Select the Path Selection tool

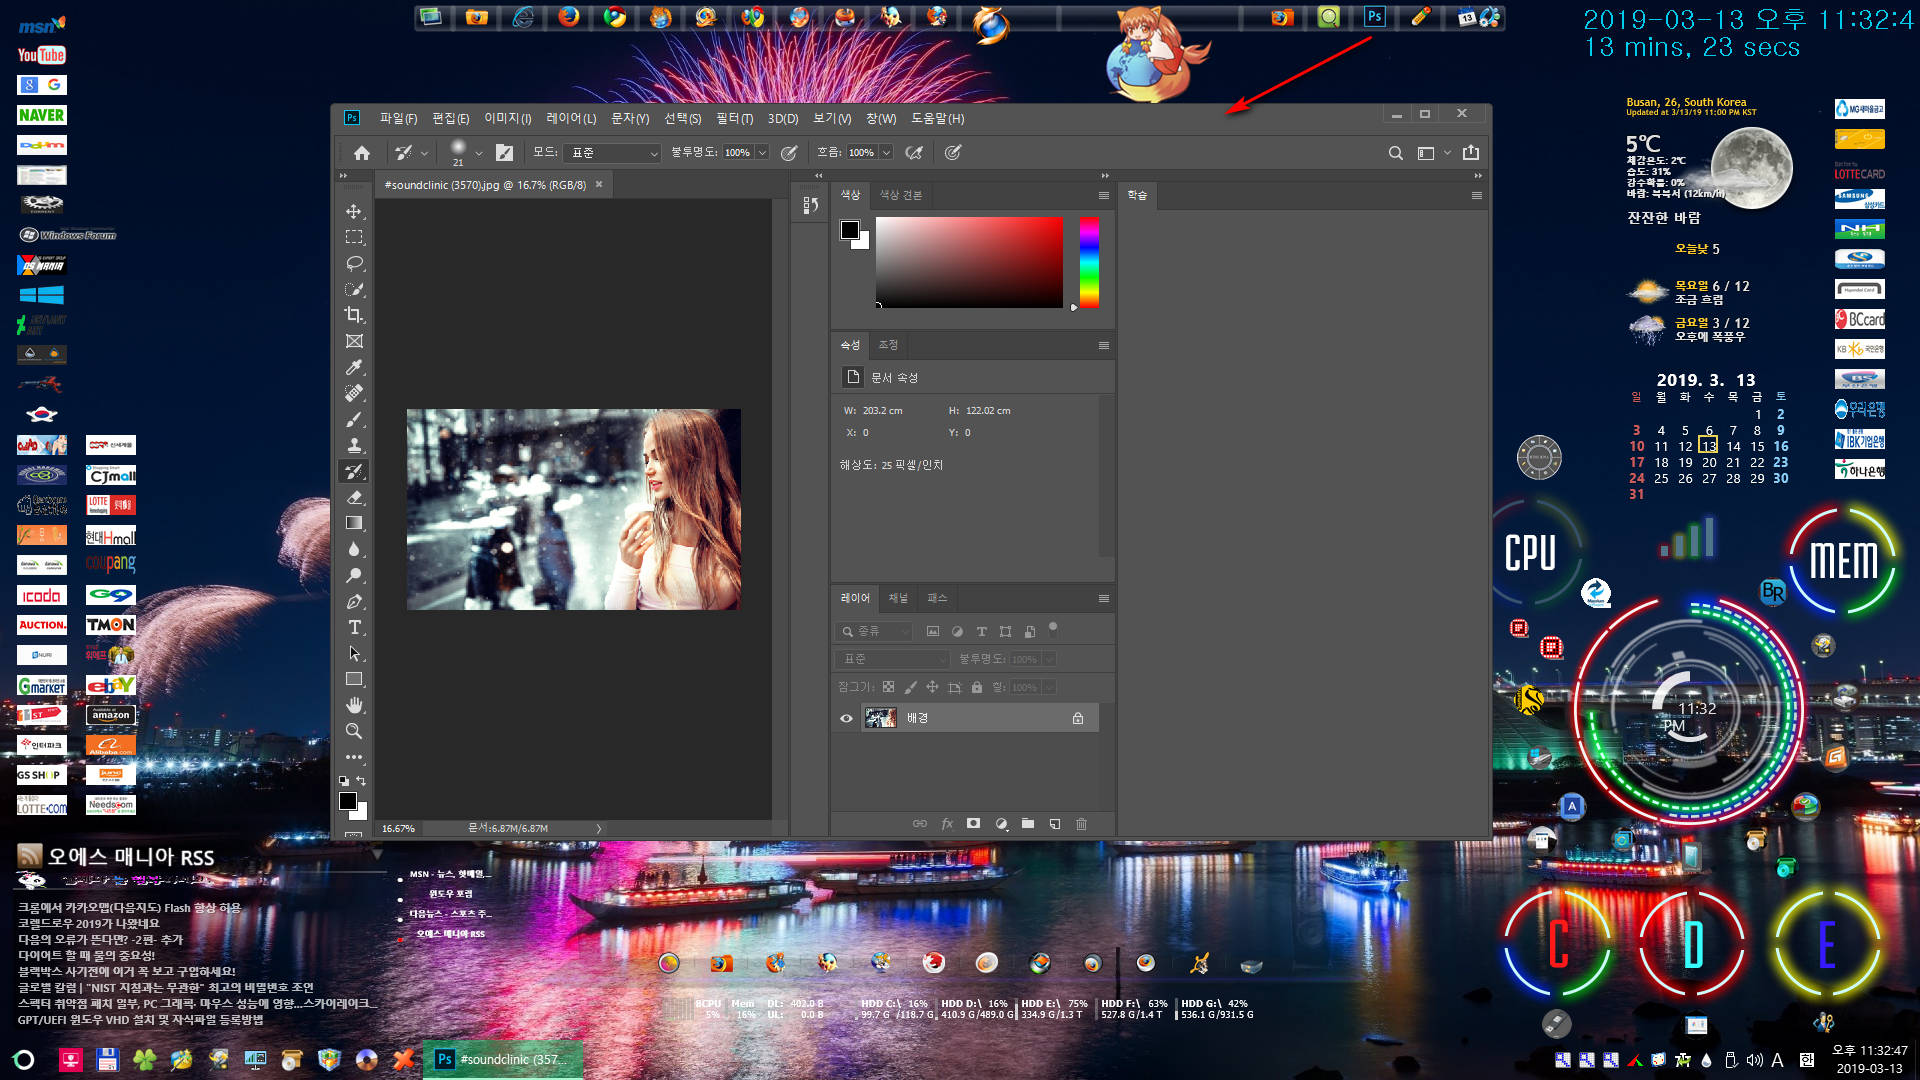[x=354, y=653]
